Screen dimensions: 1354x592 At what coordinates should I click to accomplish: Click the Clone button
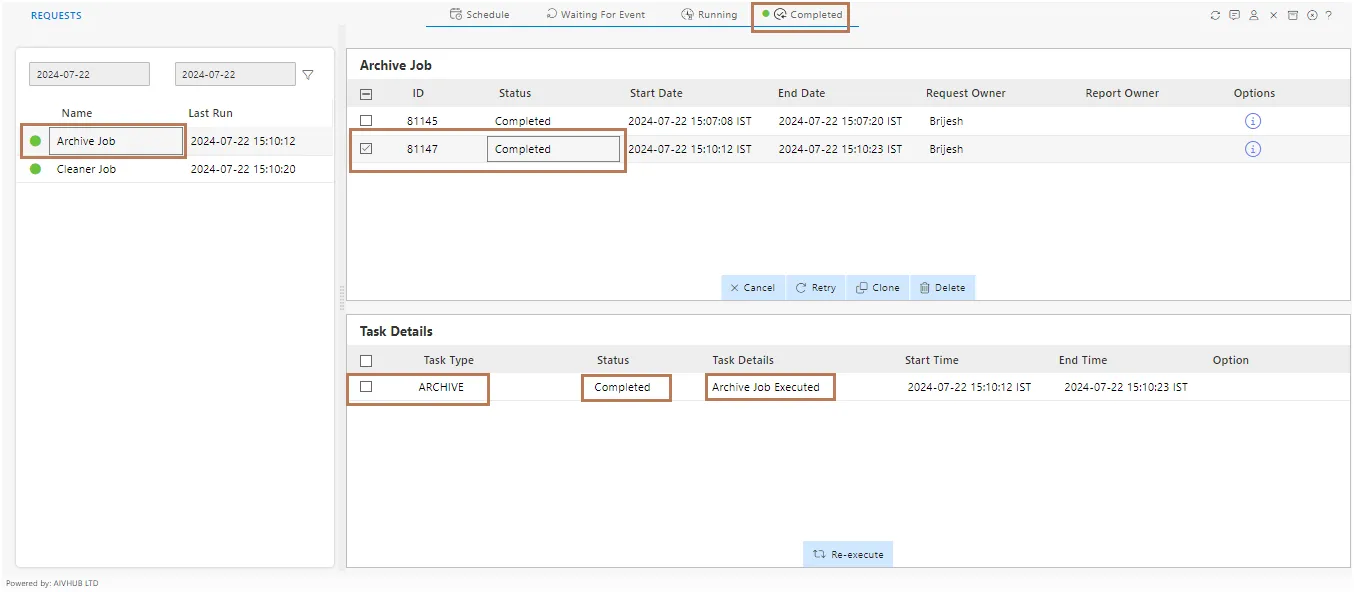click(878, 288)
